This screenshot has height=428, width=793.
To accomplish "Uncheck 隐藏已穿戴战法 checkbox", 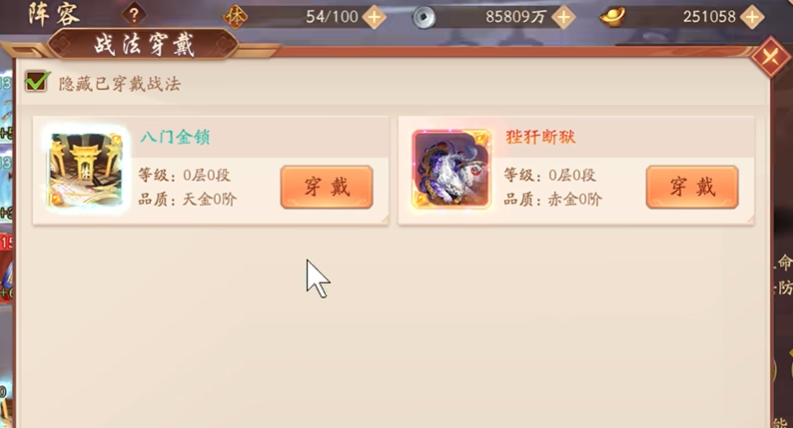I will [x=37, y=81].
